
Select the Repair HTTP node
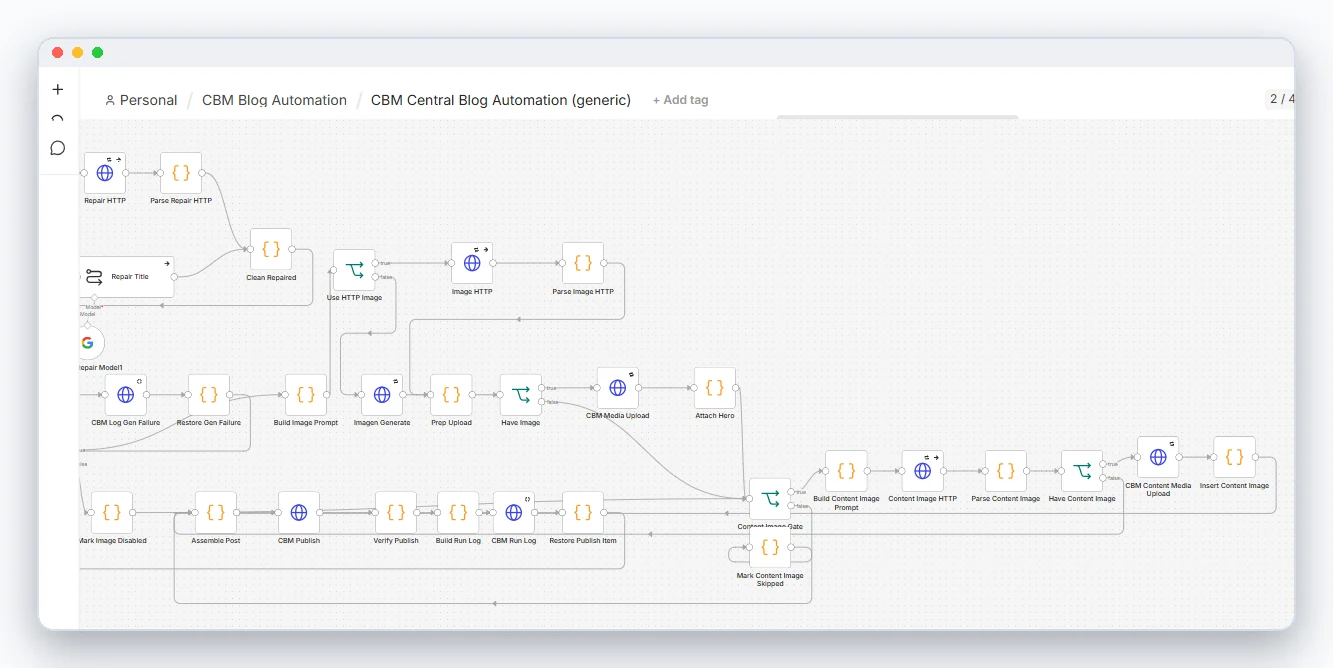coord(105,173)
